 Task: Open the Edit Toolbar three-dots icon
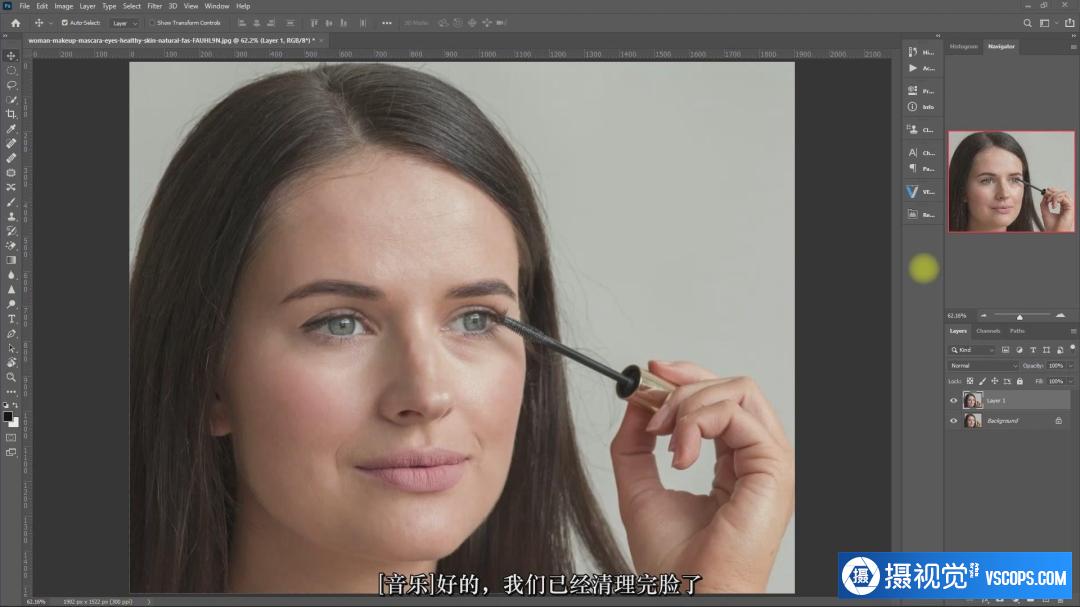[11, 391]
